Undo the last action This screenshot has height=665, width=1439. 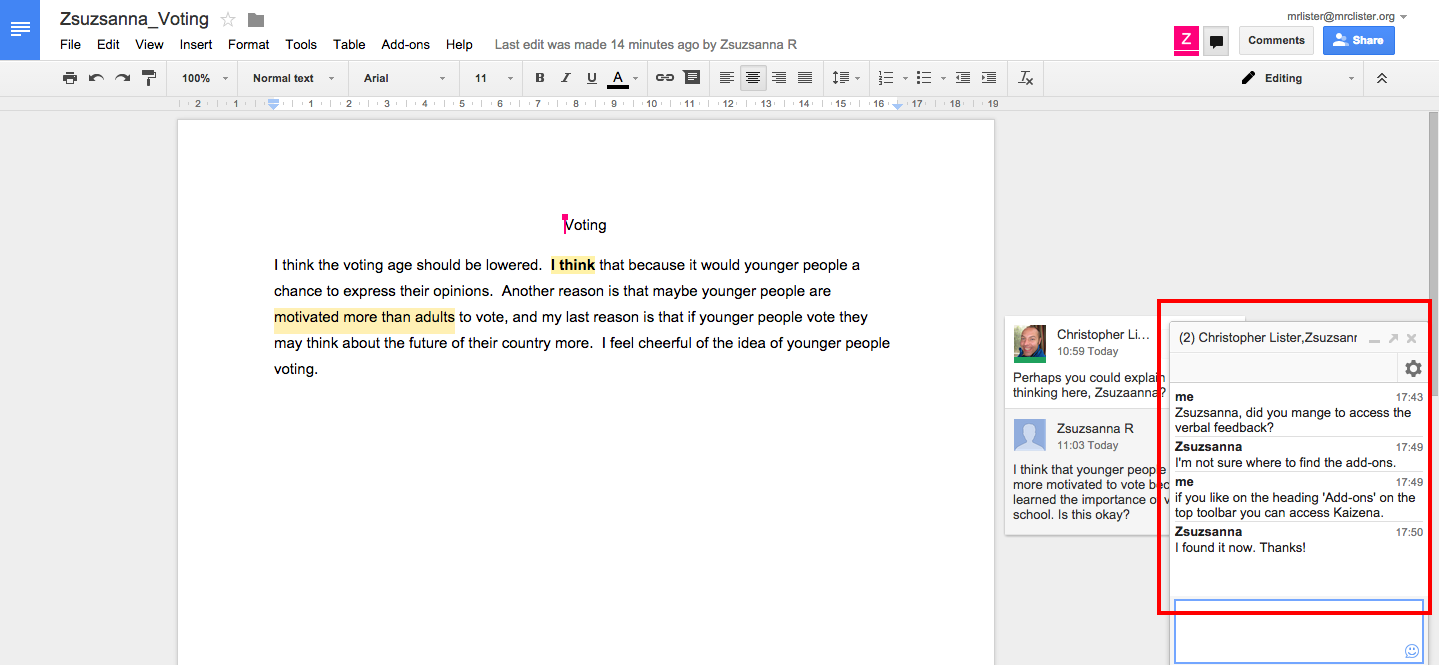pyautogui.click(x=96, y=78)
